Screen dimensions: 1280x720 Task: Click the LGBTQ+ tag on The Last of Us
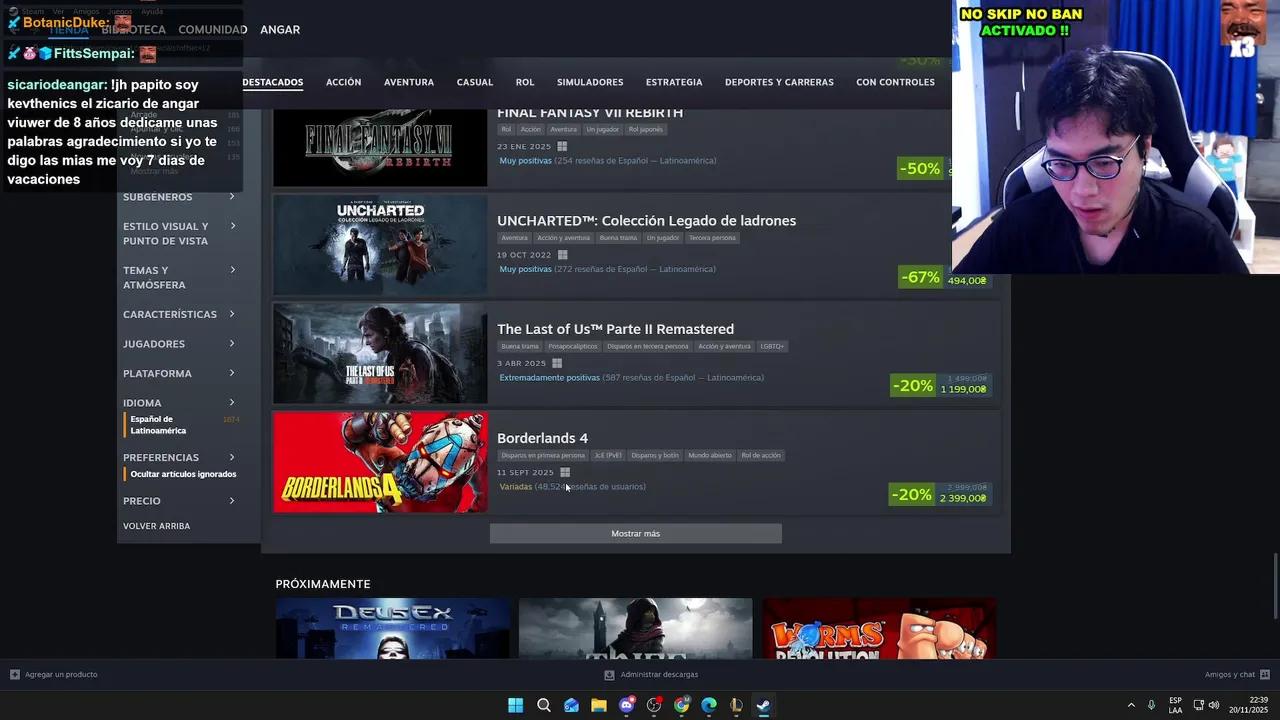click(x=772, y=346)
